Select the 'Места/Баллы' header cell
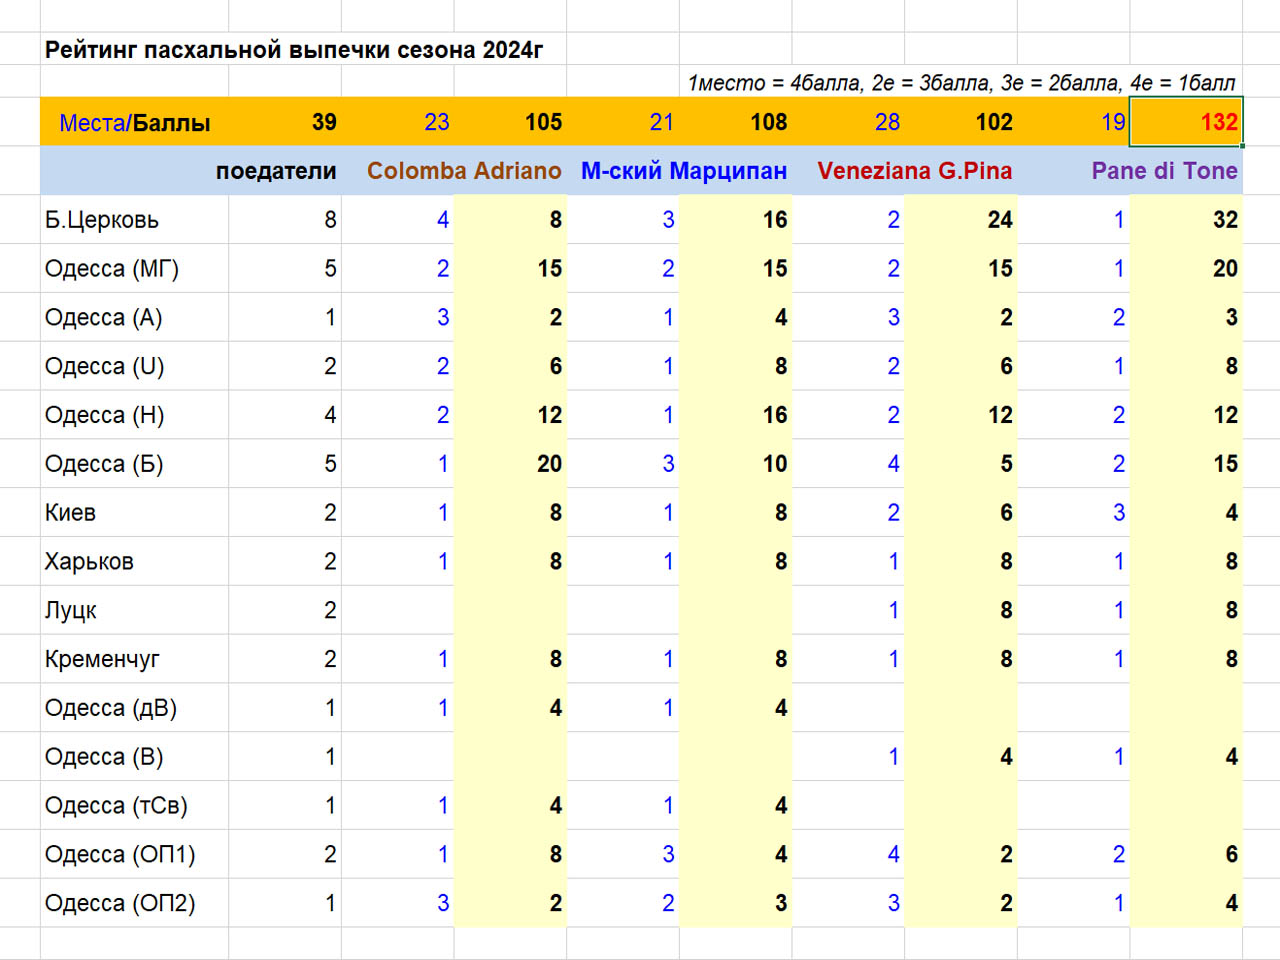1280x960 pixels. click(x=135, y=123)
